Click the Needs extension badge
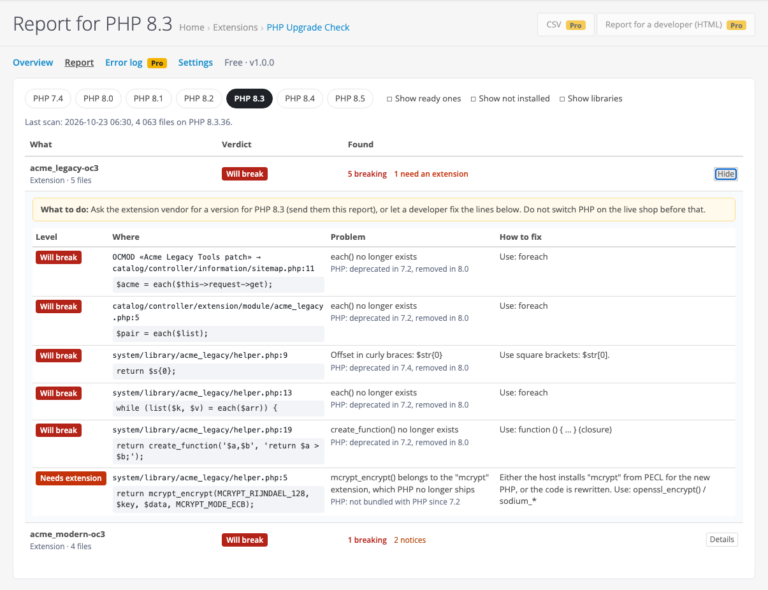 click(71, 478)
